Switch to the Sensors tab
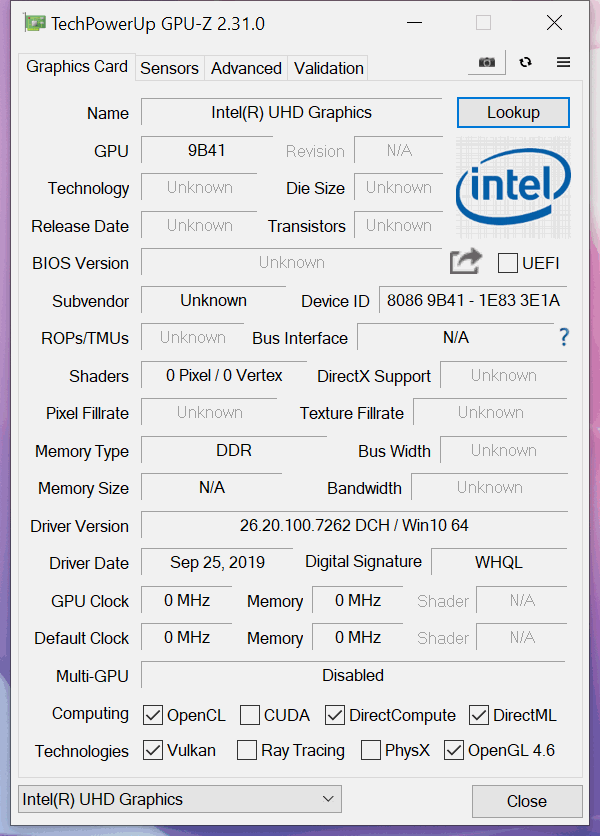 (x=169, y=68)
